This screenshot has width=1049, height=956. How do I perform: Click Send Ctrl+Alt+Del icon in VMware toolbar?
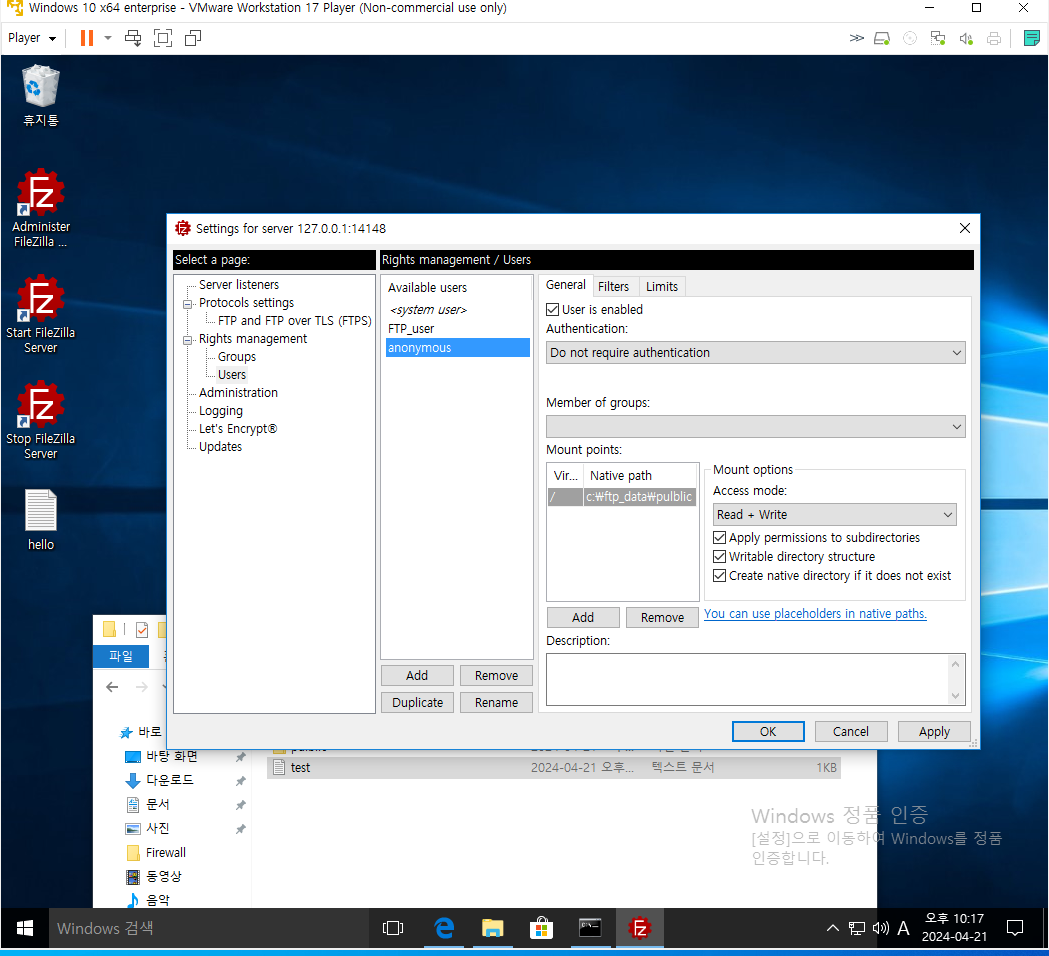(133, 38)
